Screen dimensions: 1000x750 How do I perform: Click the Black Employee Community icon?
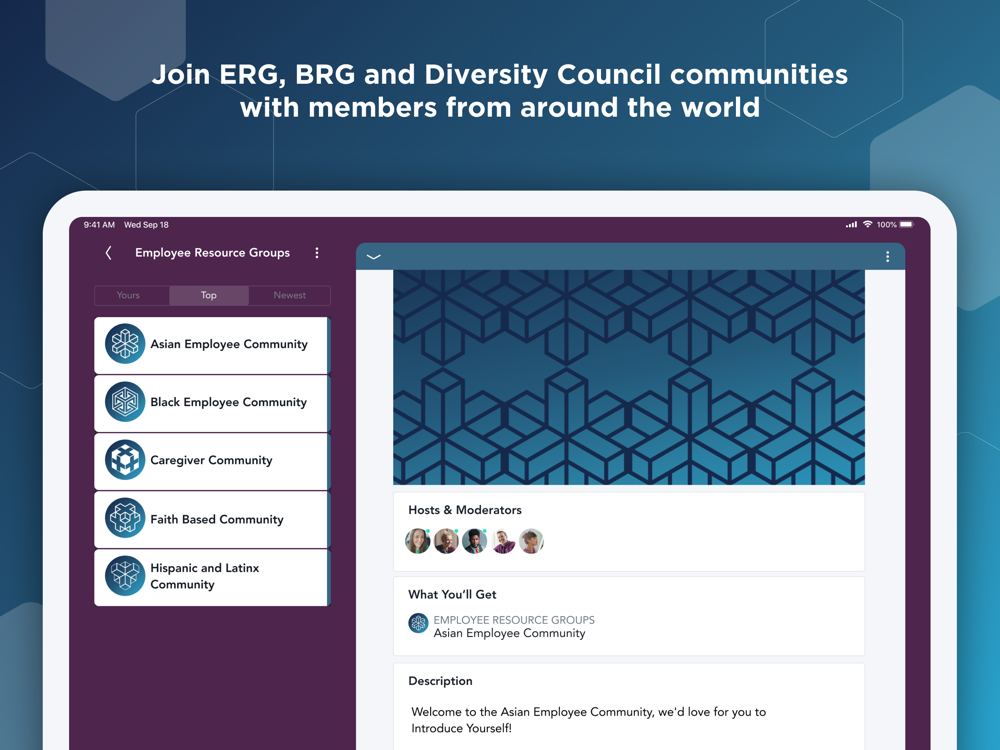coord(125,402)
